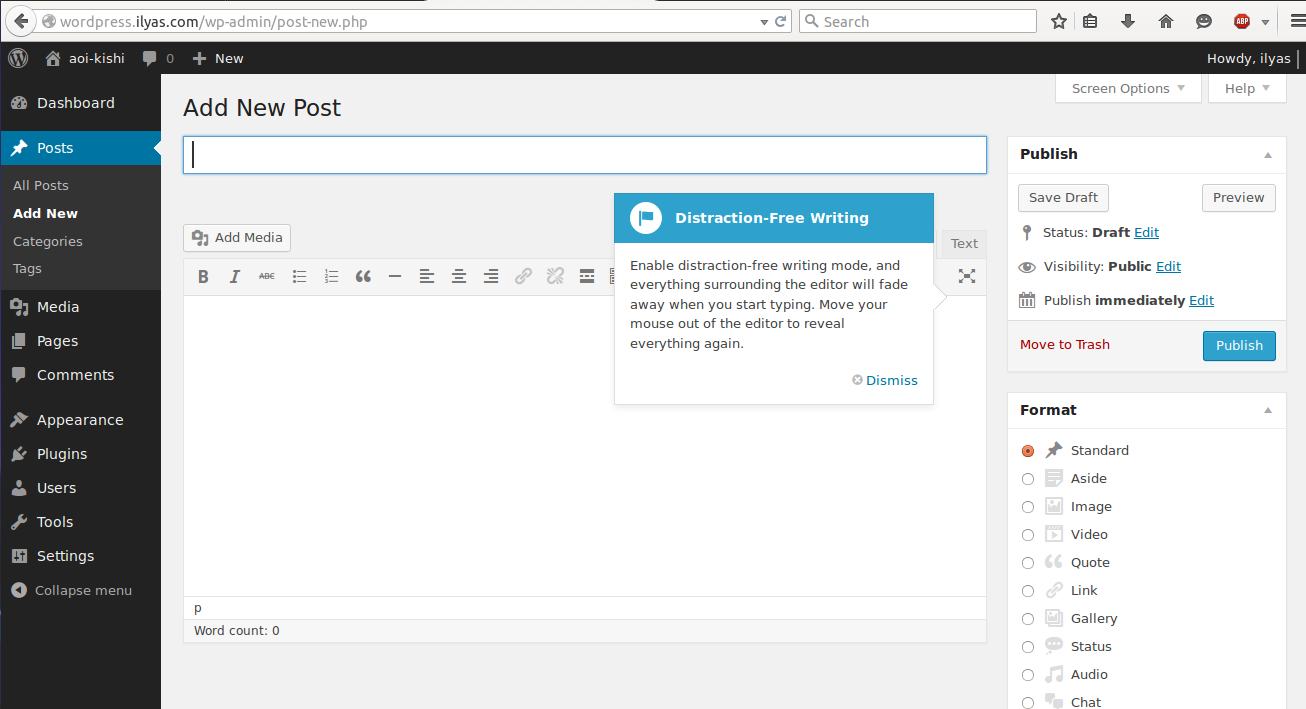Click the Save Draft button
Screen dimensions: 1306x709
(1063, 197)
